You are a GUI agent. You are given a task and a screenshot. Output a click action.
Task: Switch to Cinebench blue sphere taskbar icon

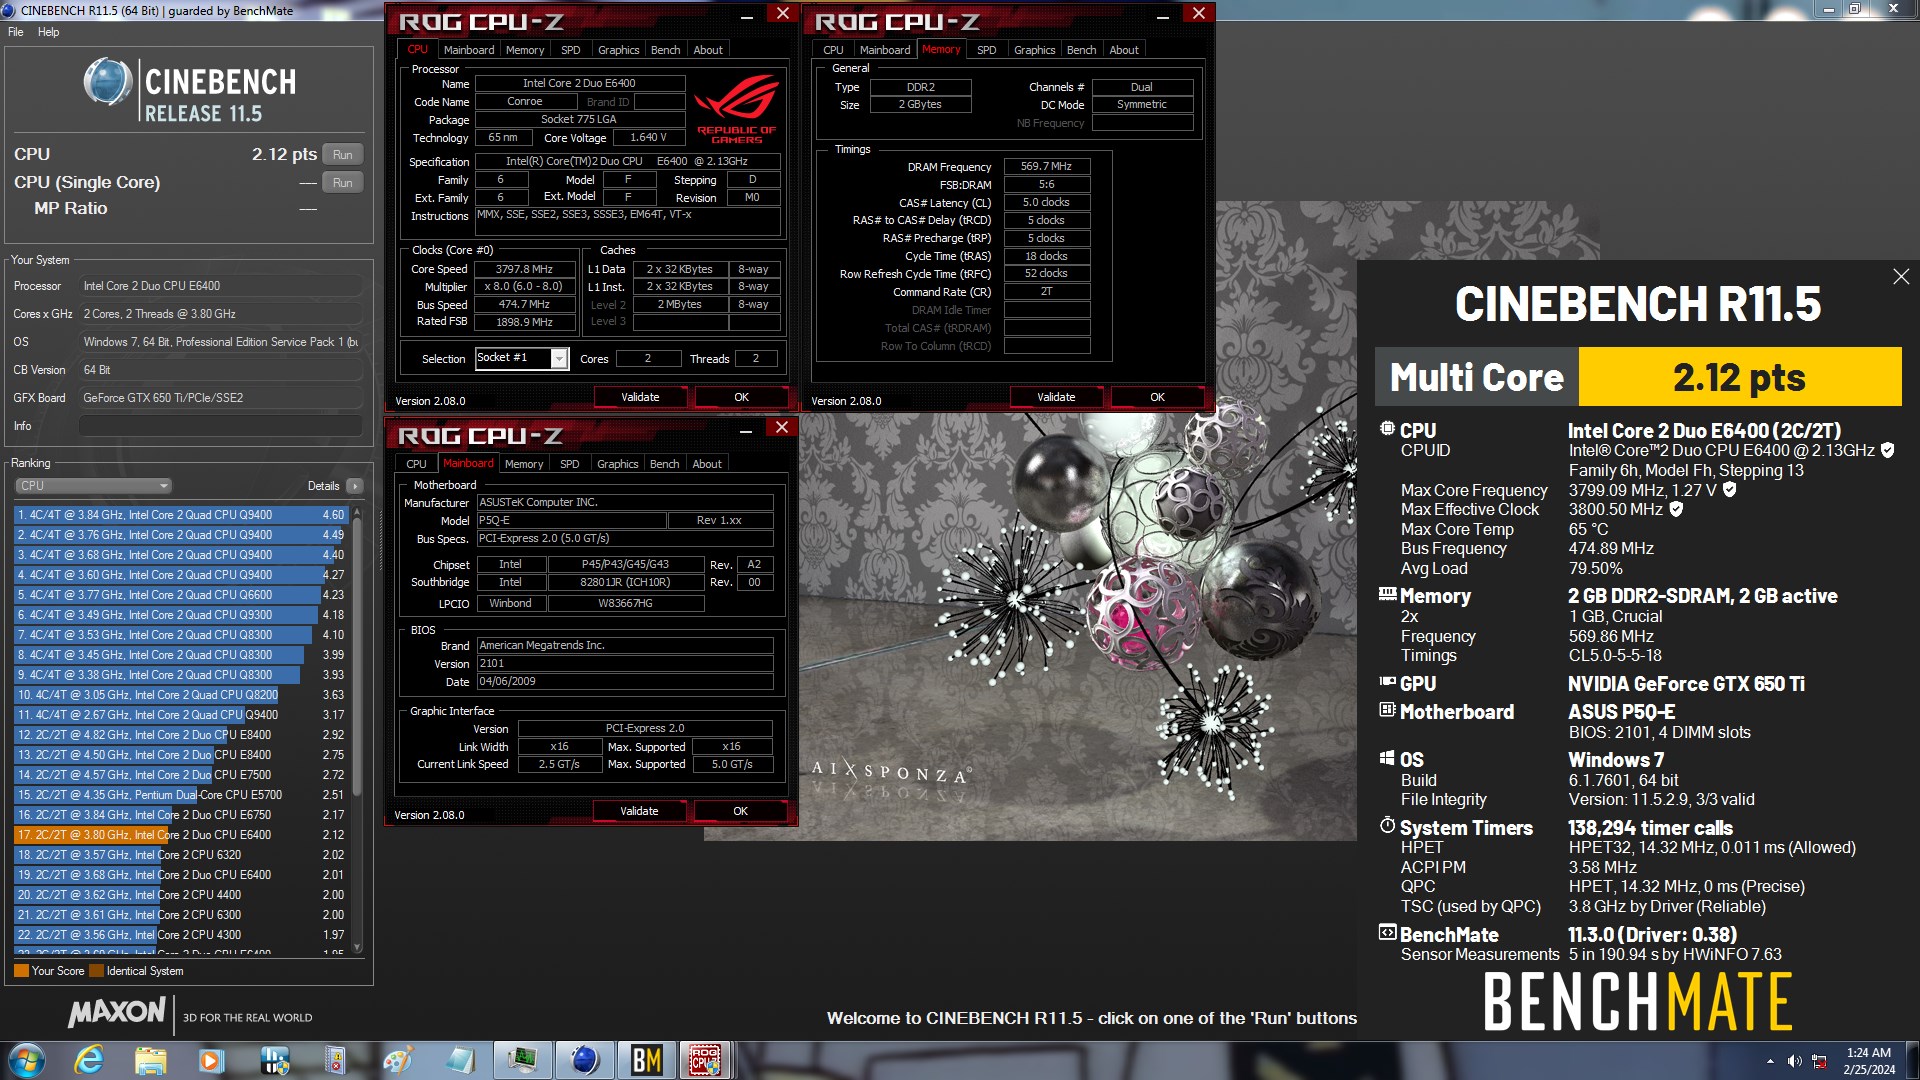pos(584,1060)
